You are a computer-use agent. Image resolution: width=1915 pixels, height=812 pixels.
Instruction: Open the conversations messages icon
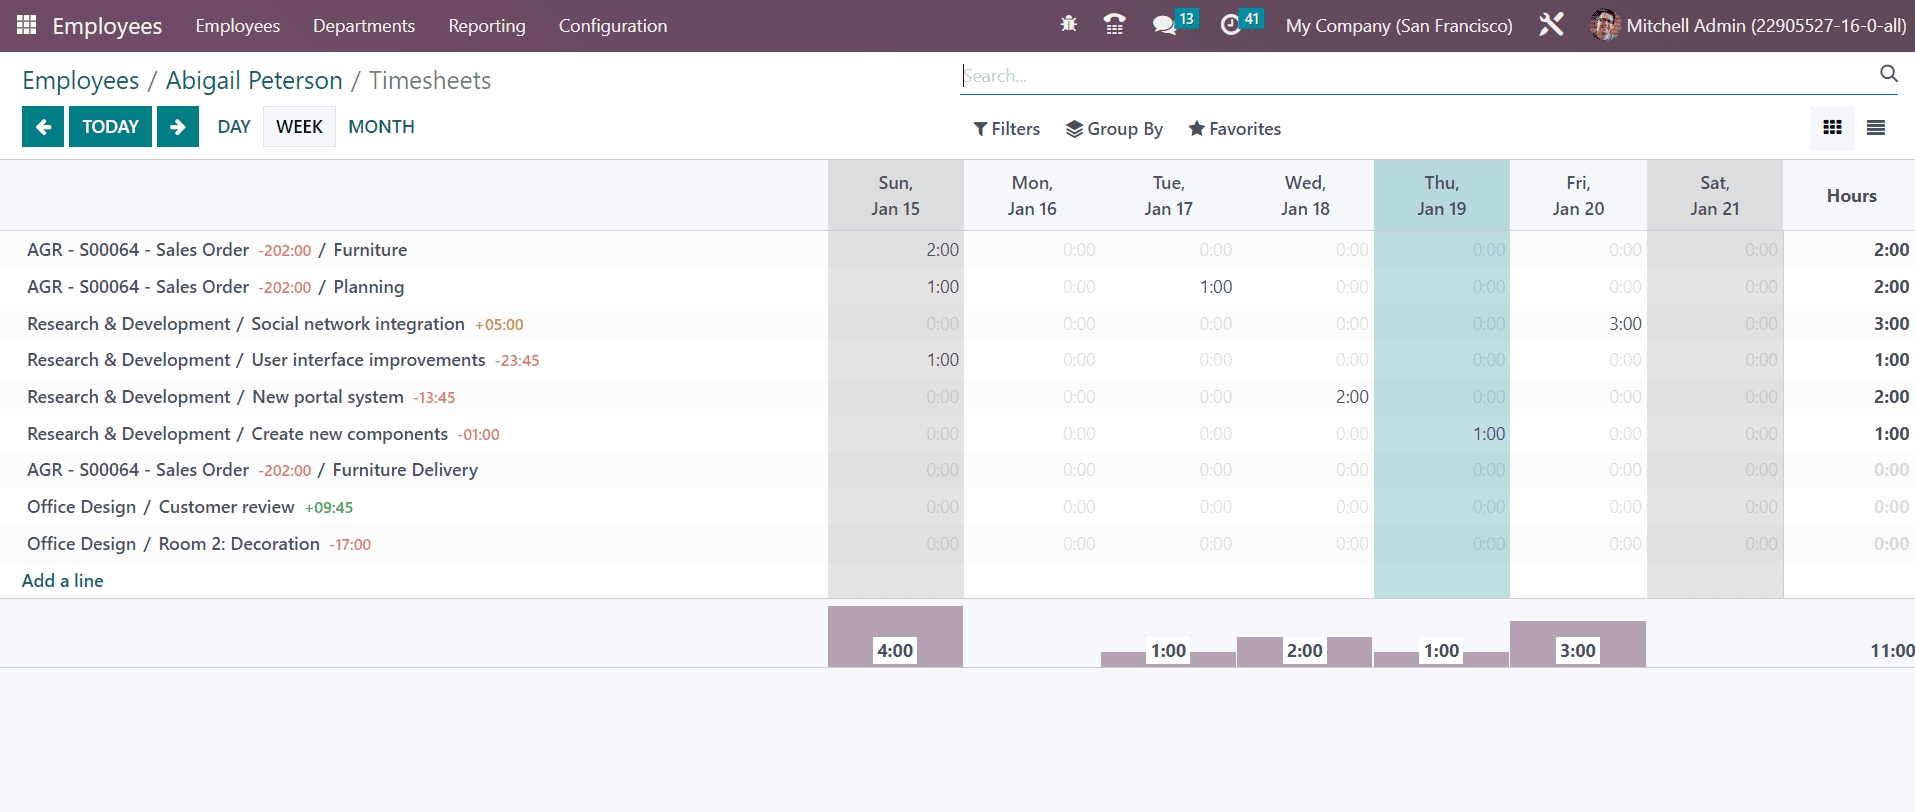click(1164, 25)
